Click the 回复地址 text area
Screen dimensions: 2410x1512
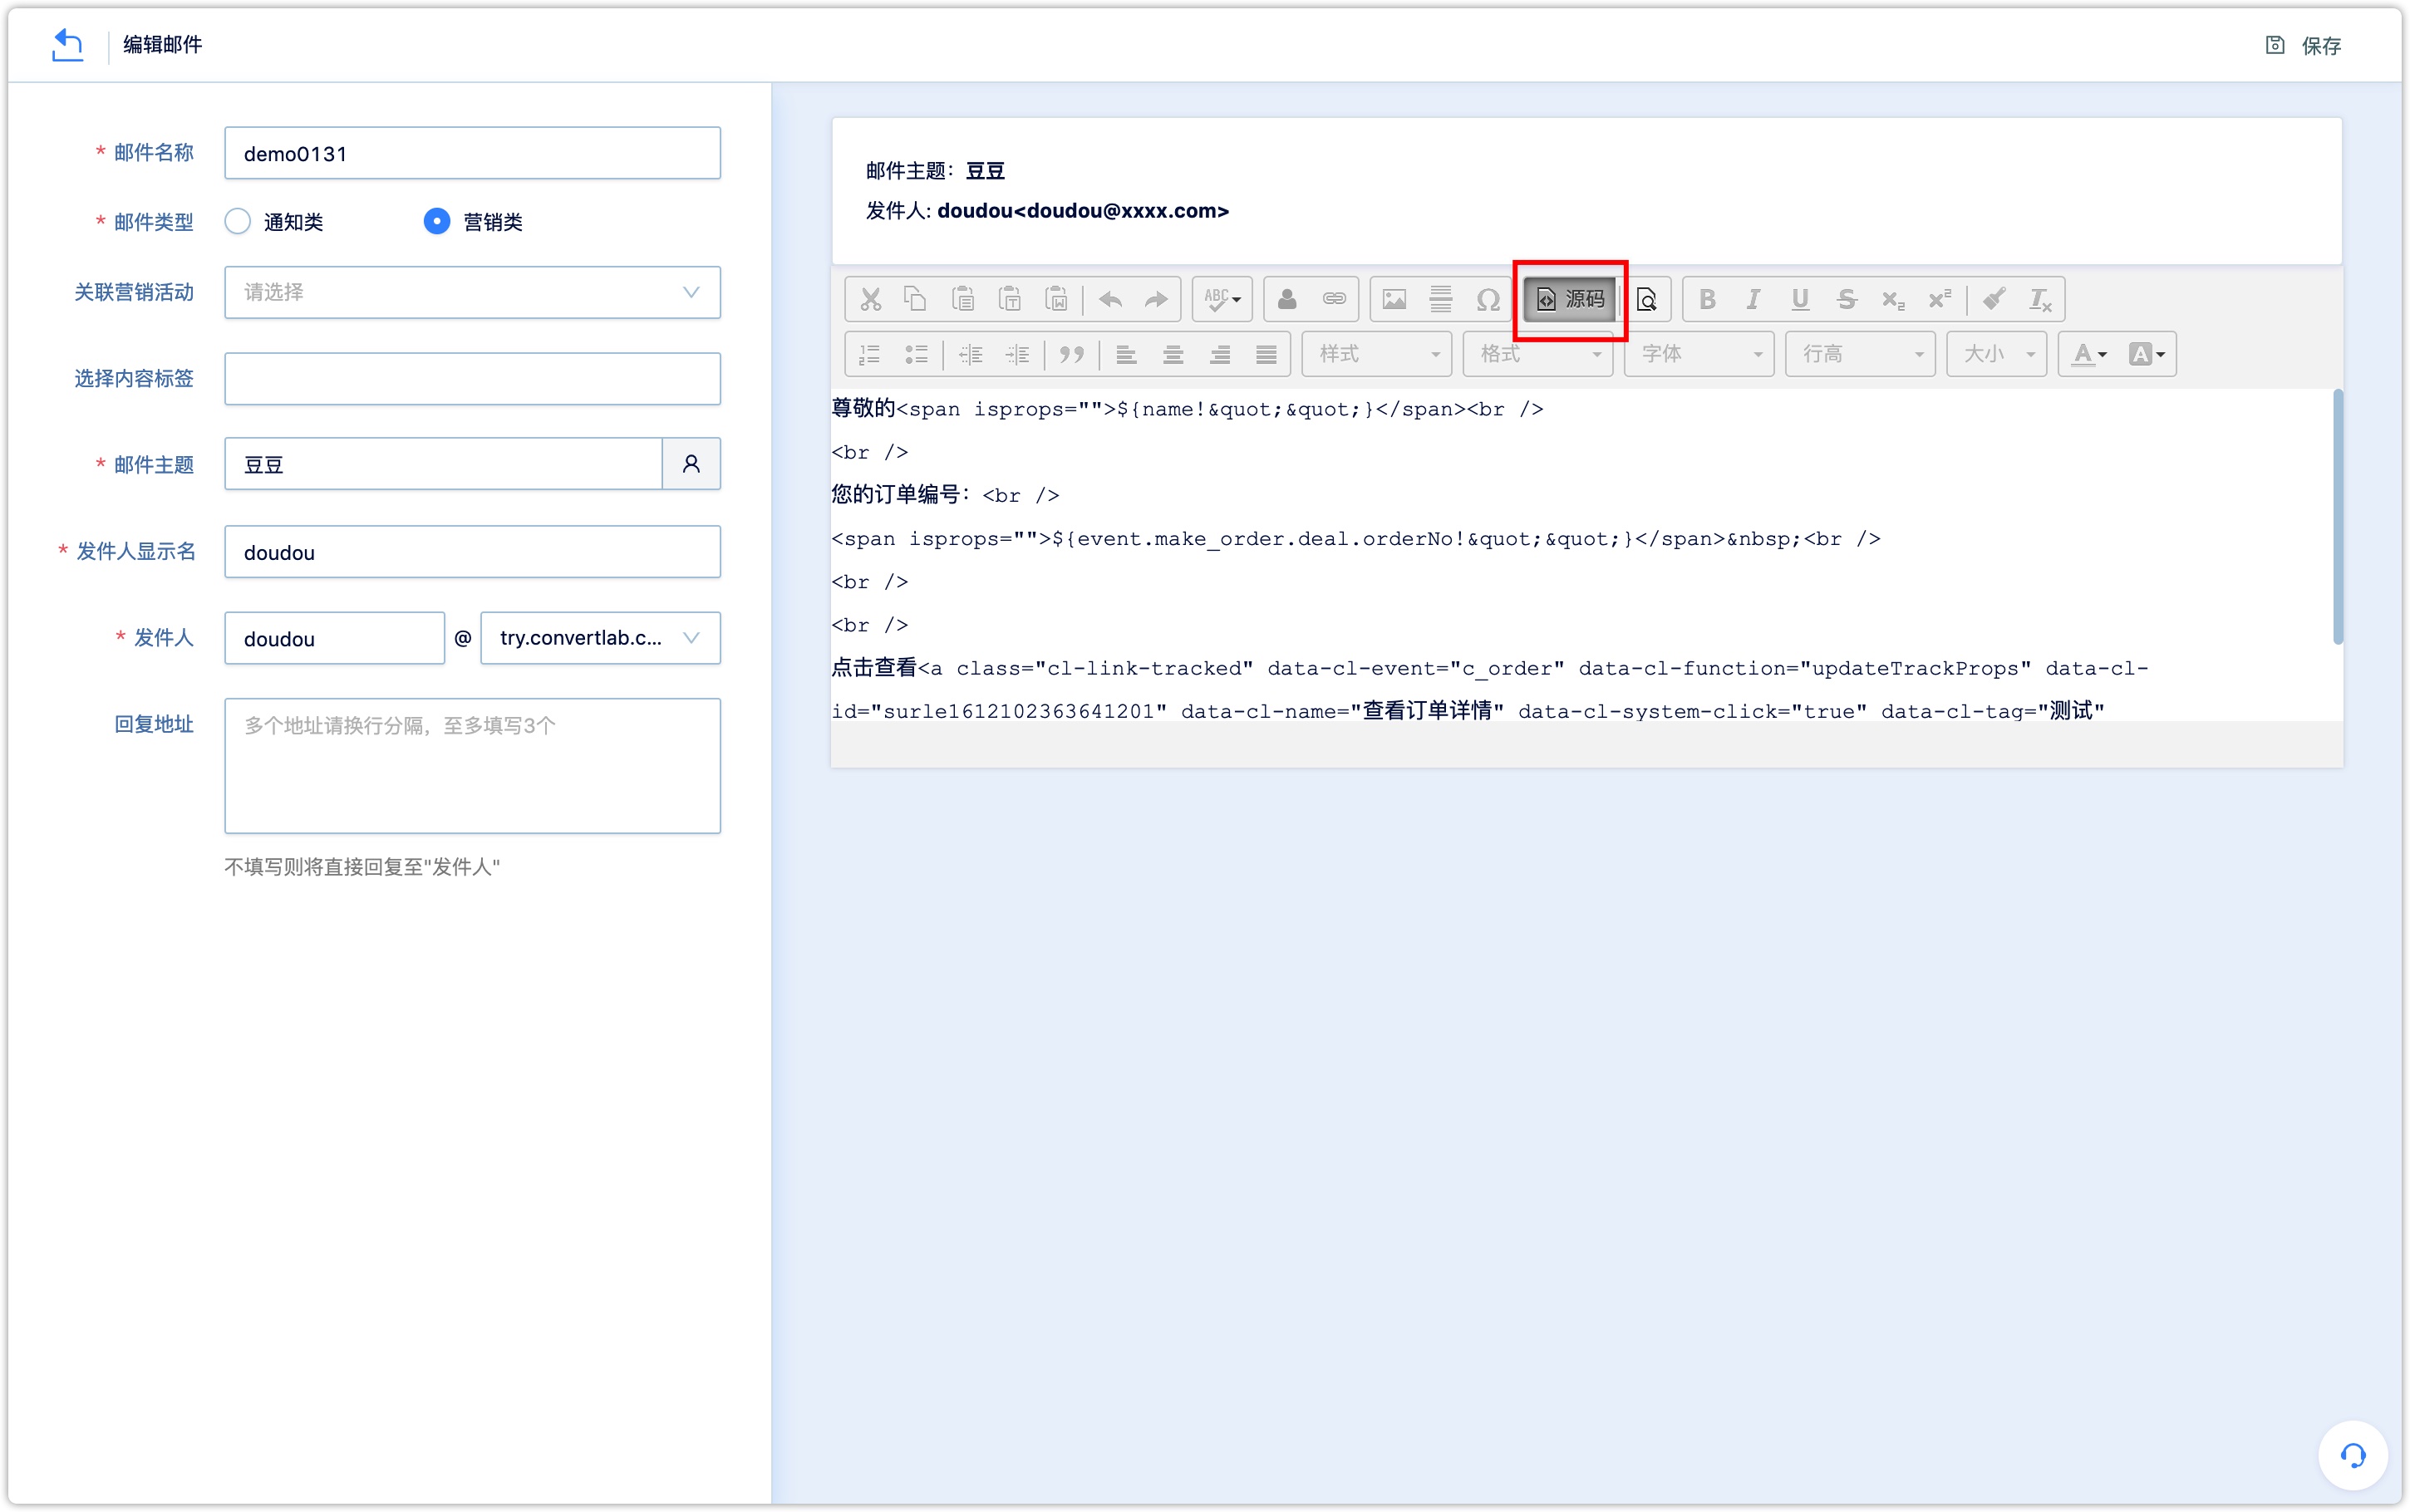point(472,766)
